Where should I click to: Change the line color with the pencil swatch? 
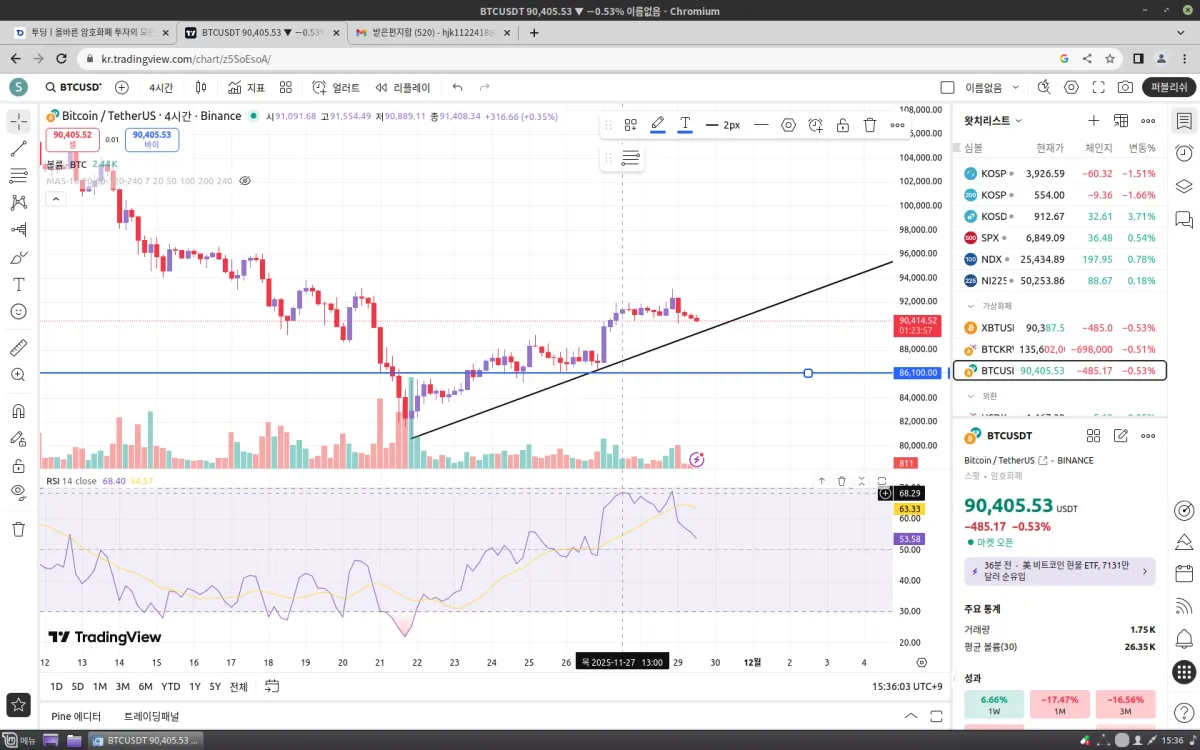657,125
